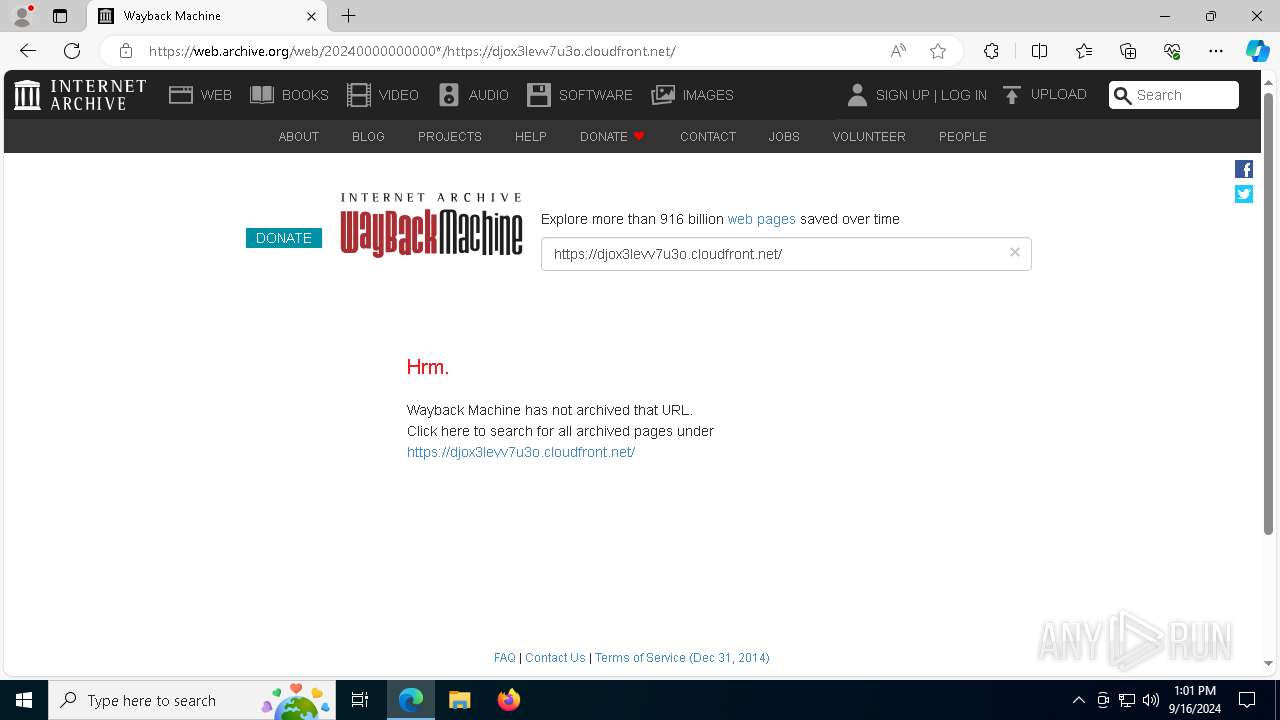Click the Wayback Machine logo
The width and height of the screenshot is (1280, 720).
[431, 225]
